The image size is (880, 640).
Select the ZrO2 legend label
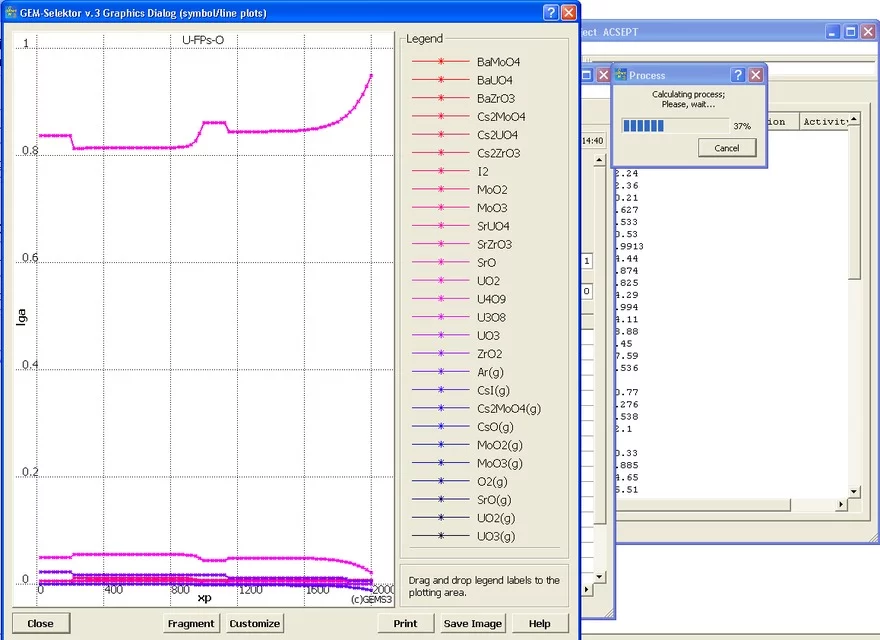tap(489, 354)
